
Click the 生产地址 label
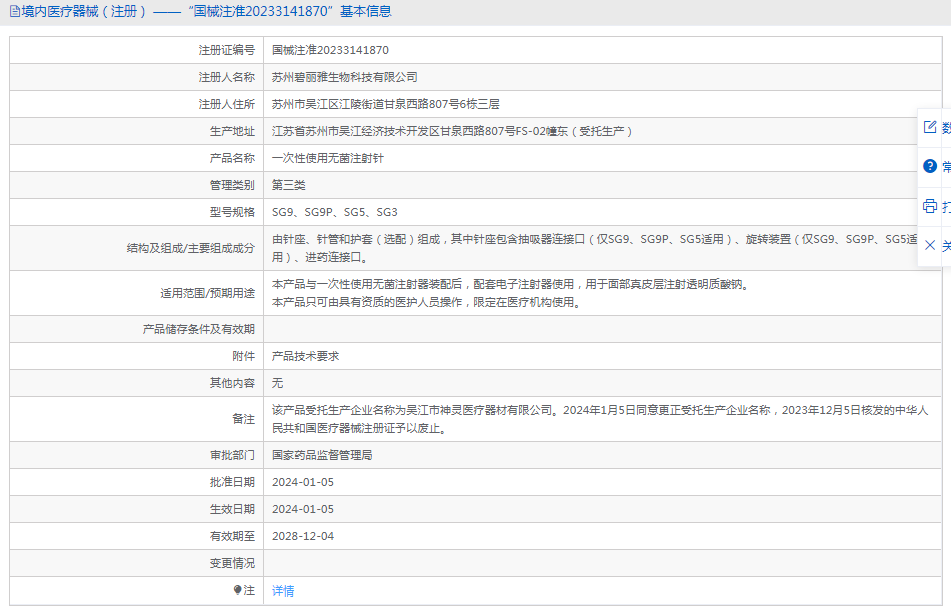[x=232, y=131]
